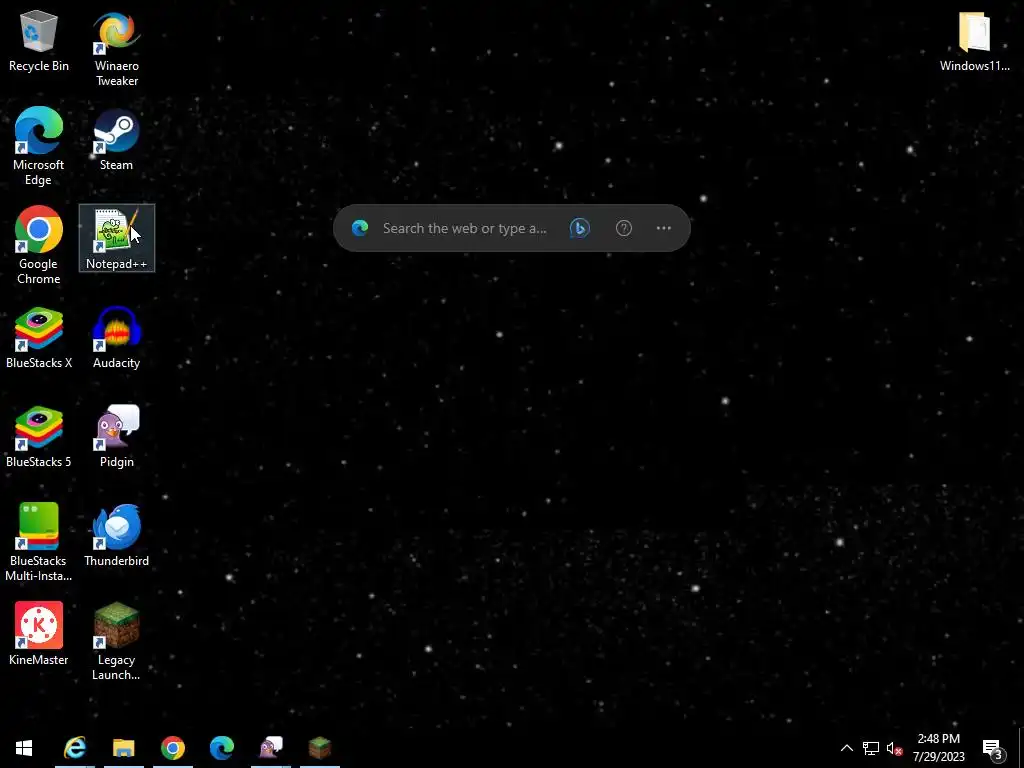Select the Google Chrome desktop shortcut
1024x768 pixels.
pyautogui.click(x=39, y=246)
